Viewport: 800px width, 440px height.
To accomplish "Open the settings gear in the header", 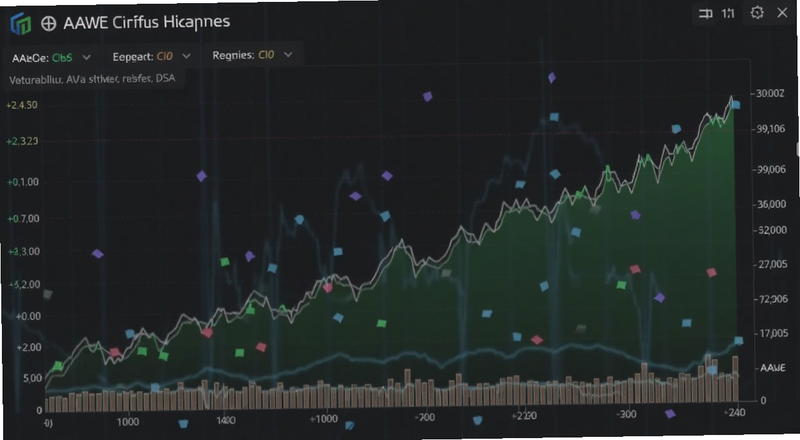I will tap(757, 13).
